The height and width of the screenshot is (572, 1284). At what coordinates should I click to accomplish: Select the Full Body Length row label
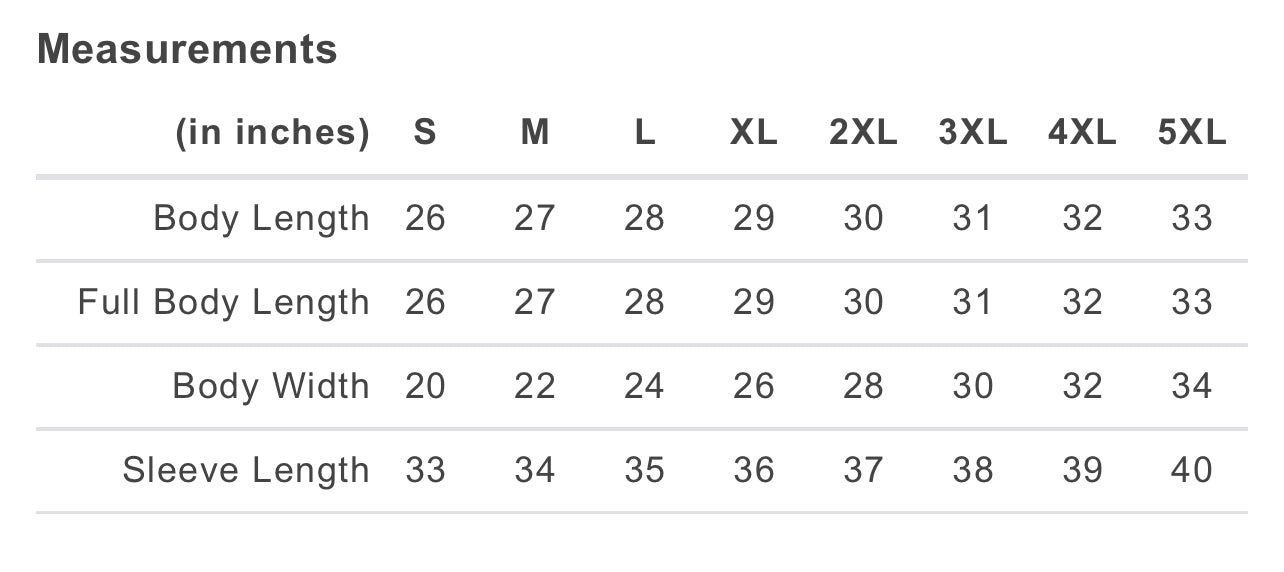223,302
